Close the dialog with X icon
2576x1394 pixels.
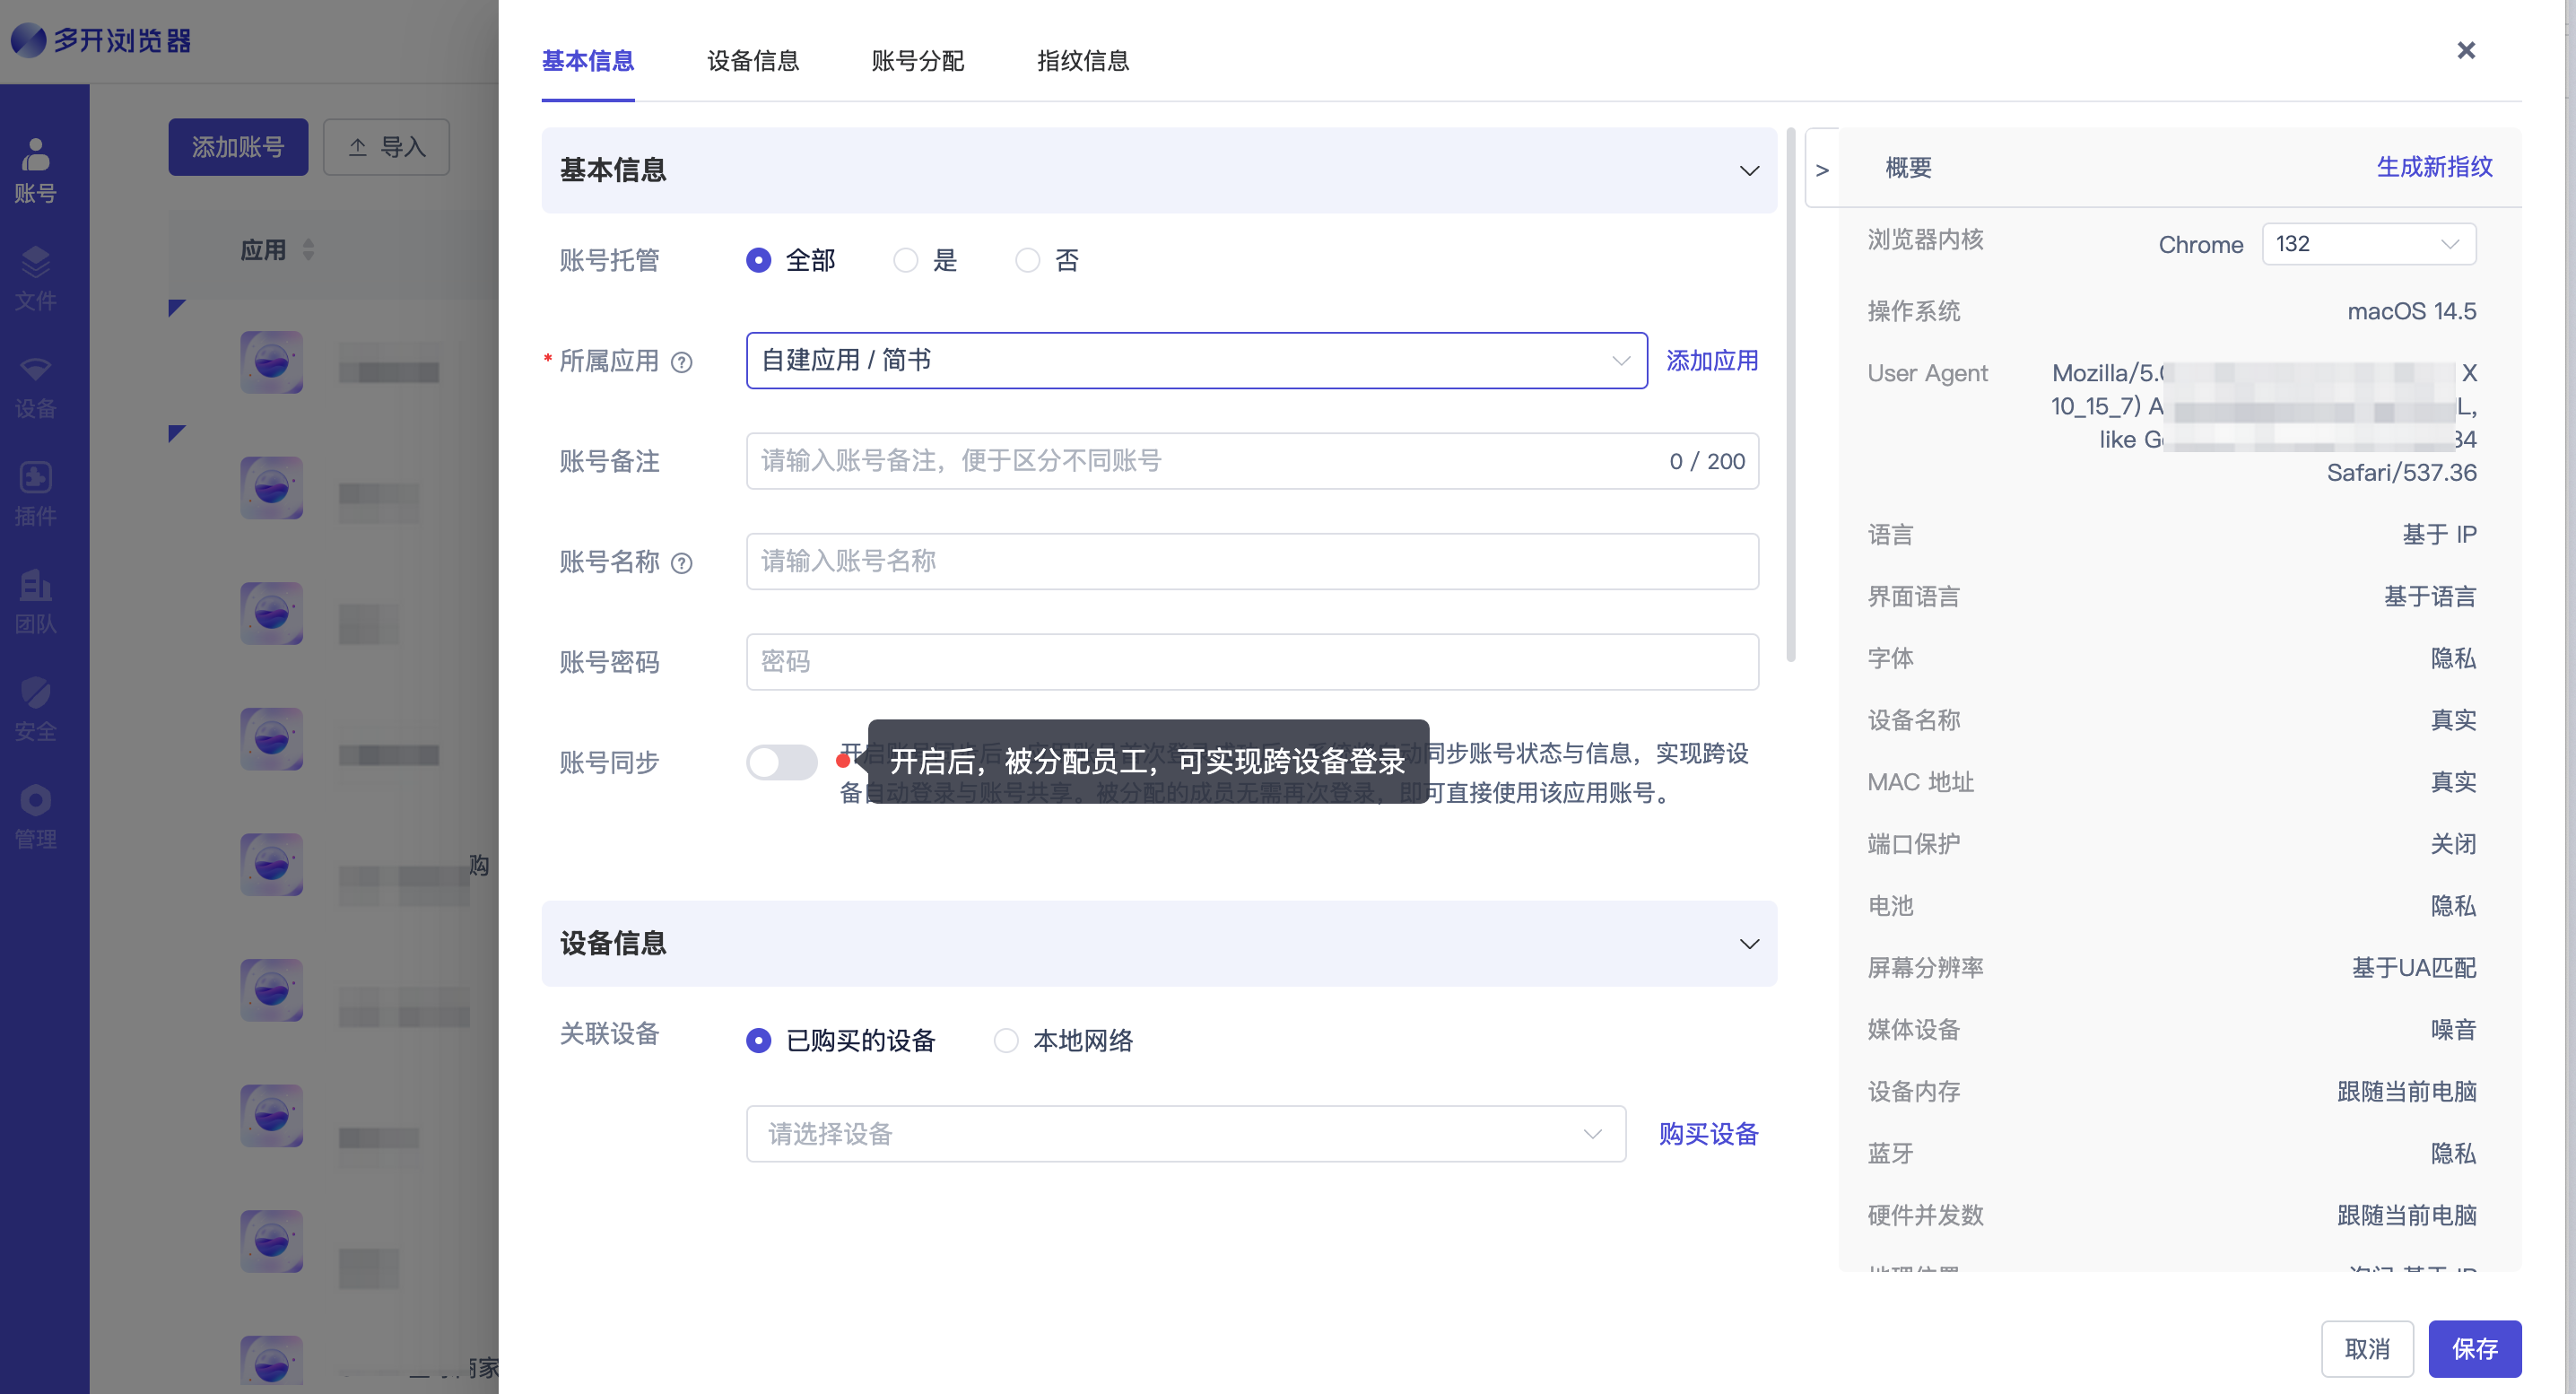pos(2465,50)
